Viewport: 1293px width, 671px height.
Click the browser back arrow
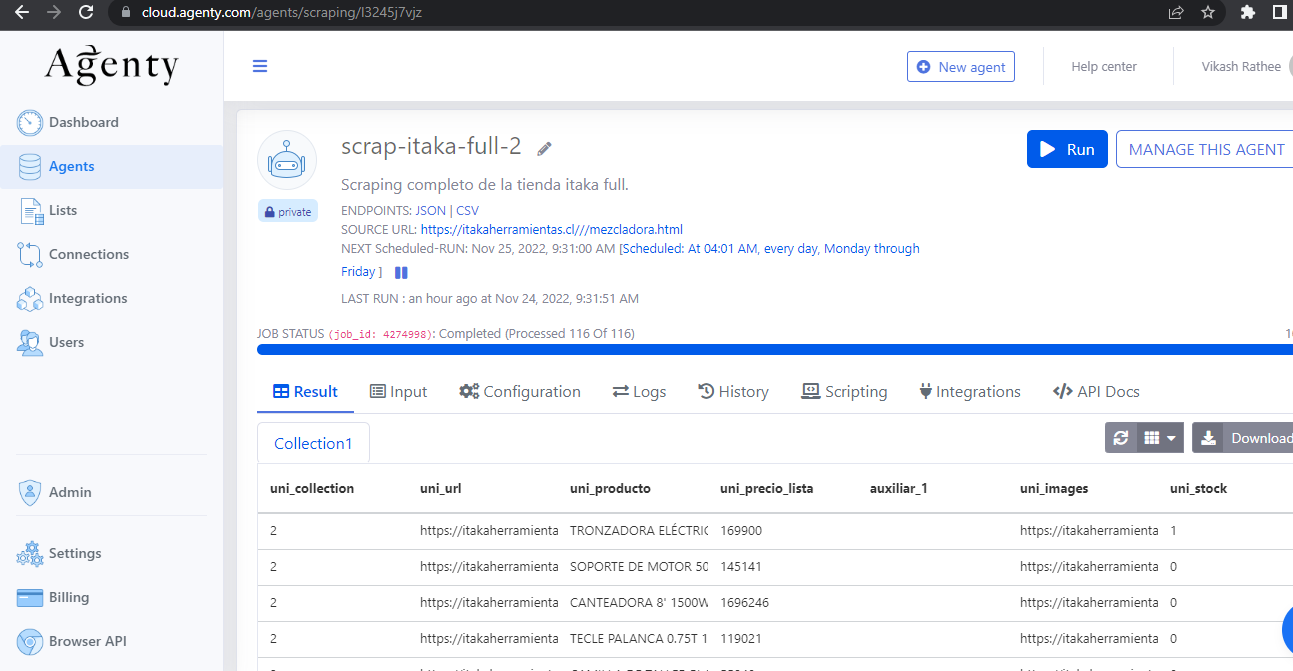(x=21, y=13)
